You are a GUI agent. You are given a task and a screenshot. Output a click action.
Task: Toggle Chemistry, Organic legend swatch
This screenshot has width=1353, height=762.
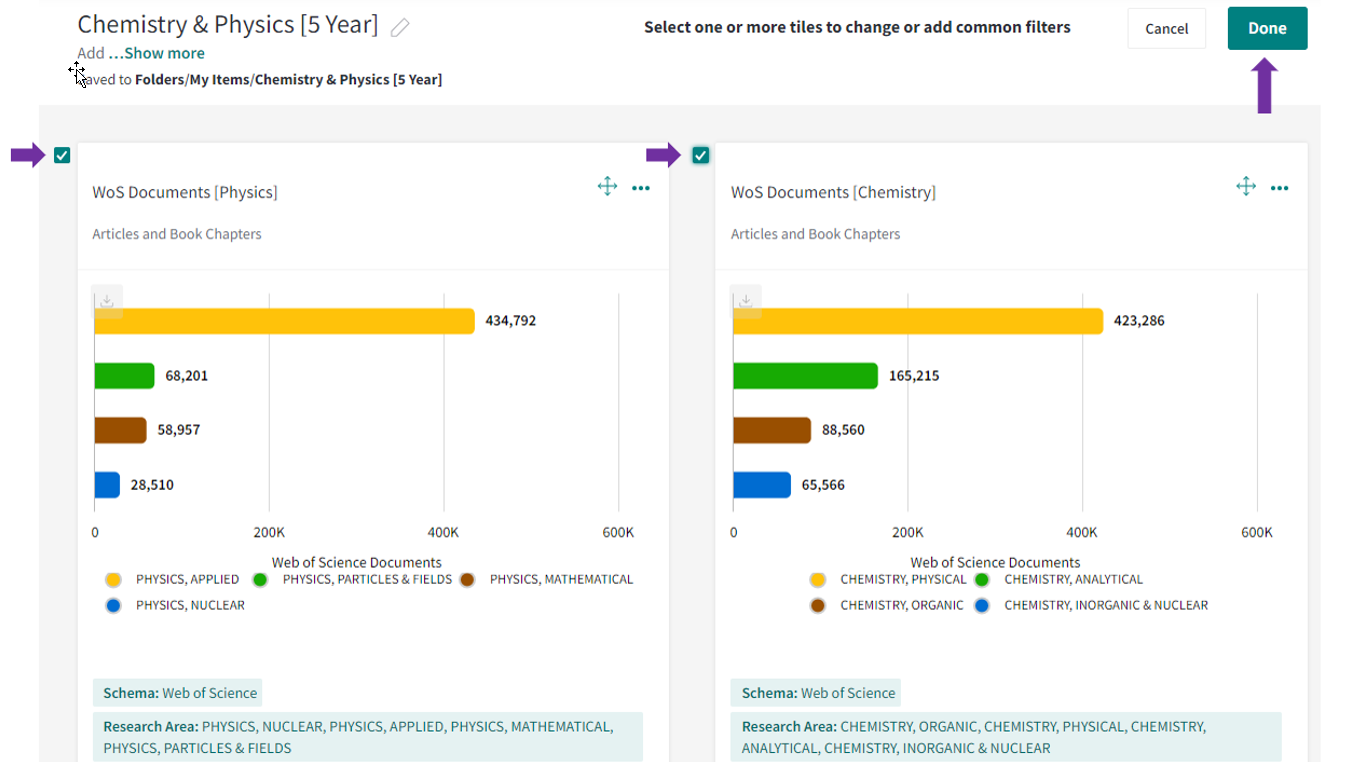pyautogui.click(x=818, y=606)
